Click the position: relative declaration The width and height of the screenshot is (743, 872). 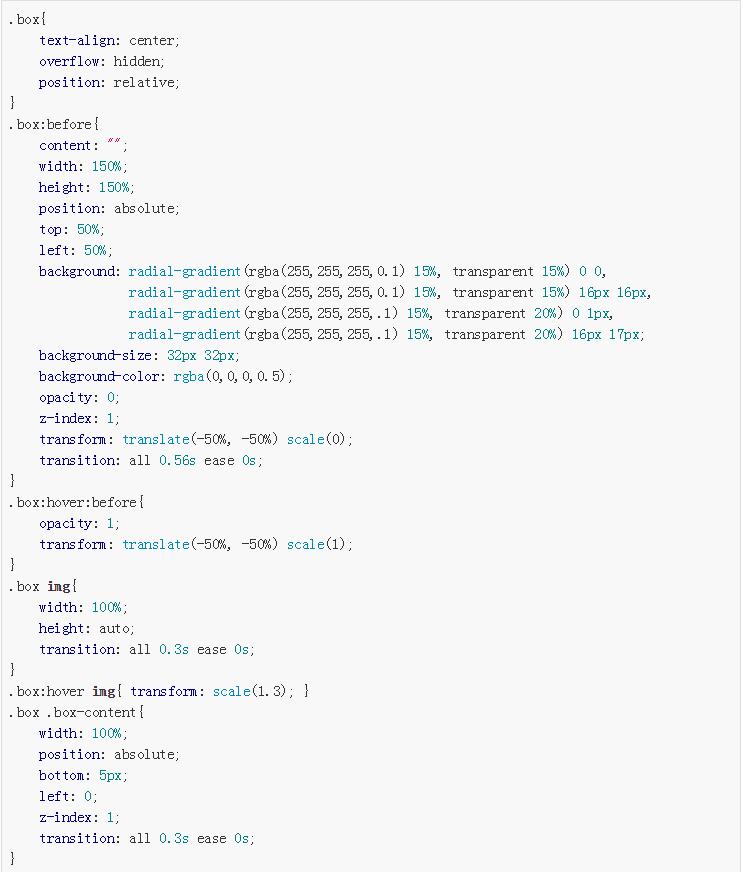[109, 83]
